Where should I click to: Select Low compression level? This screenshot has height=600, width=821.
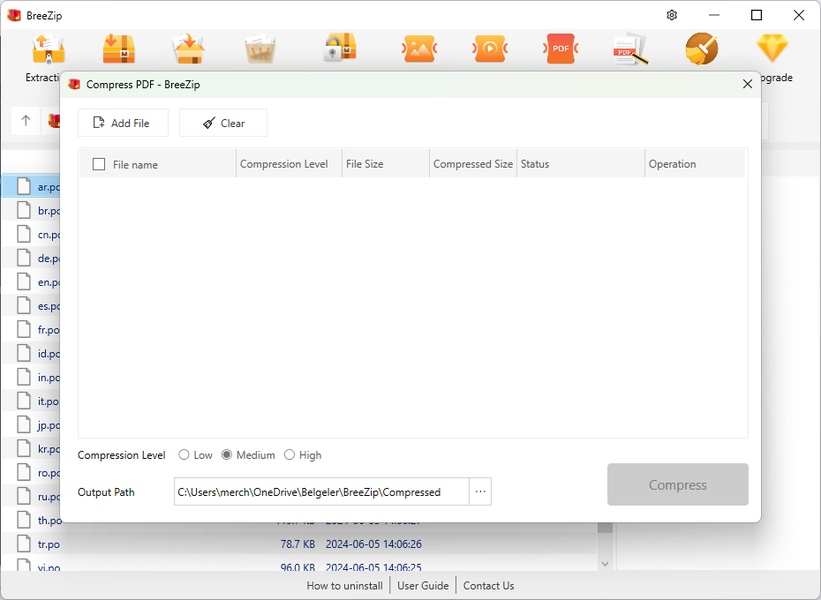[184, 455]
